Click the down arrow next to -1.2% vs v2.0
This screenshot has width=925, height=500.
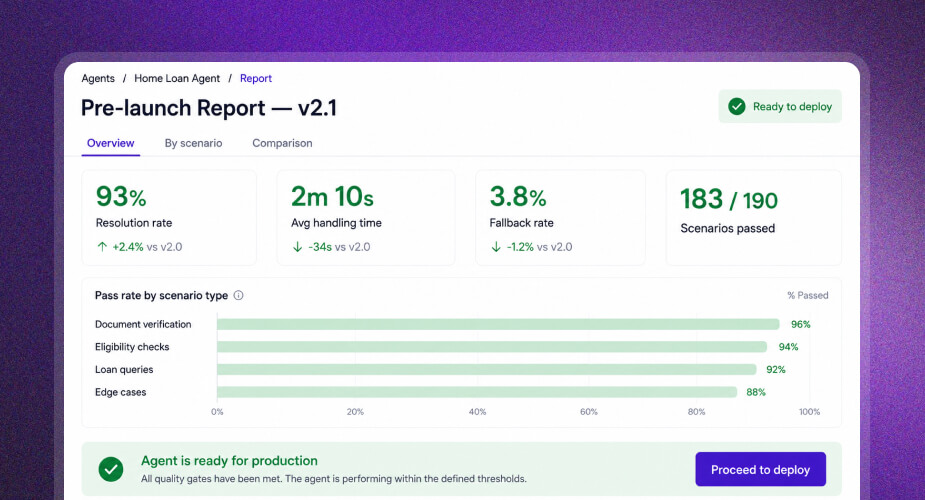tap(496, 246)
